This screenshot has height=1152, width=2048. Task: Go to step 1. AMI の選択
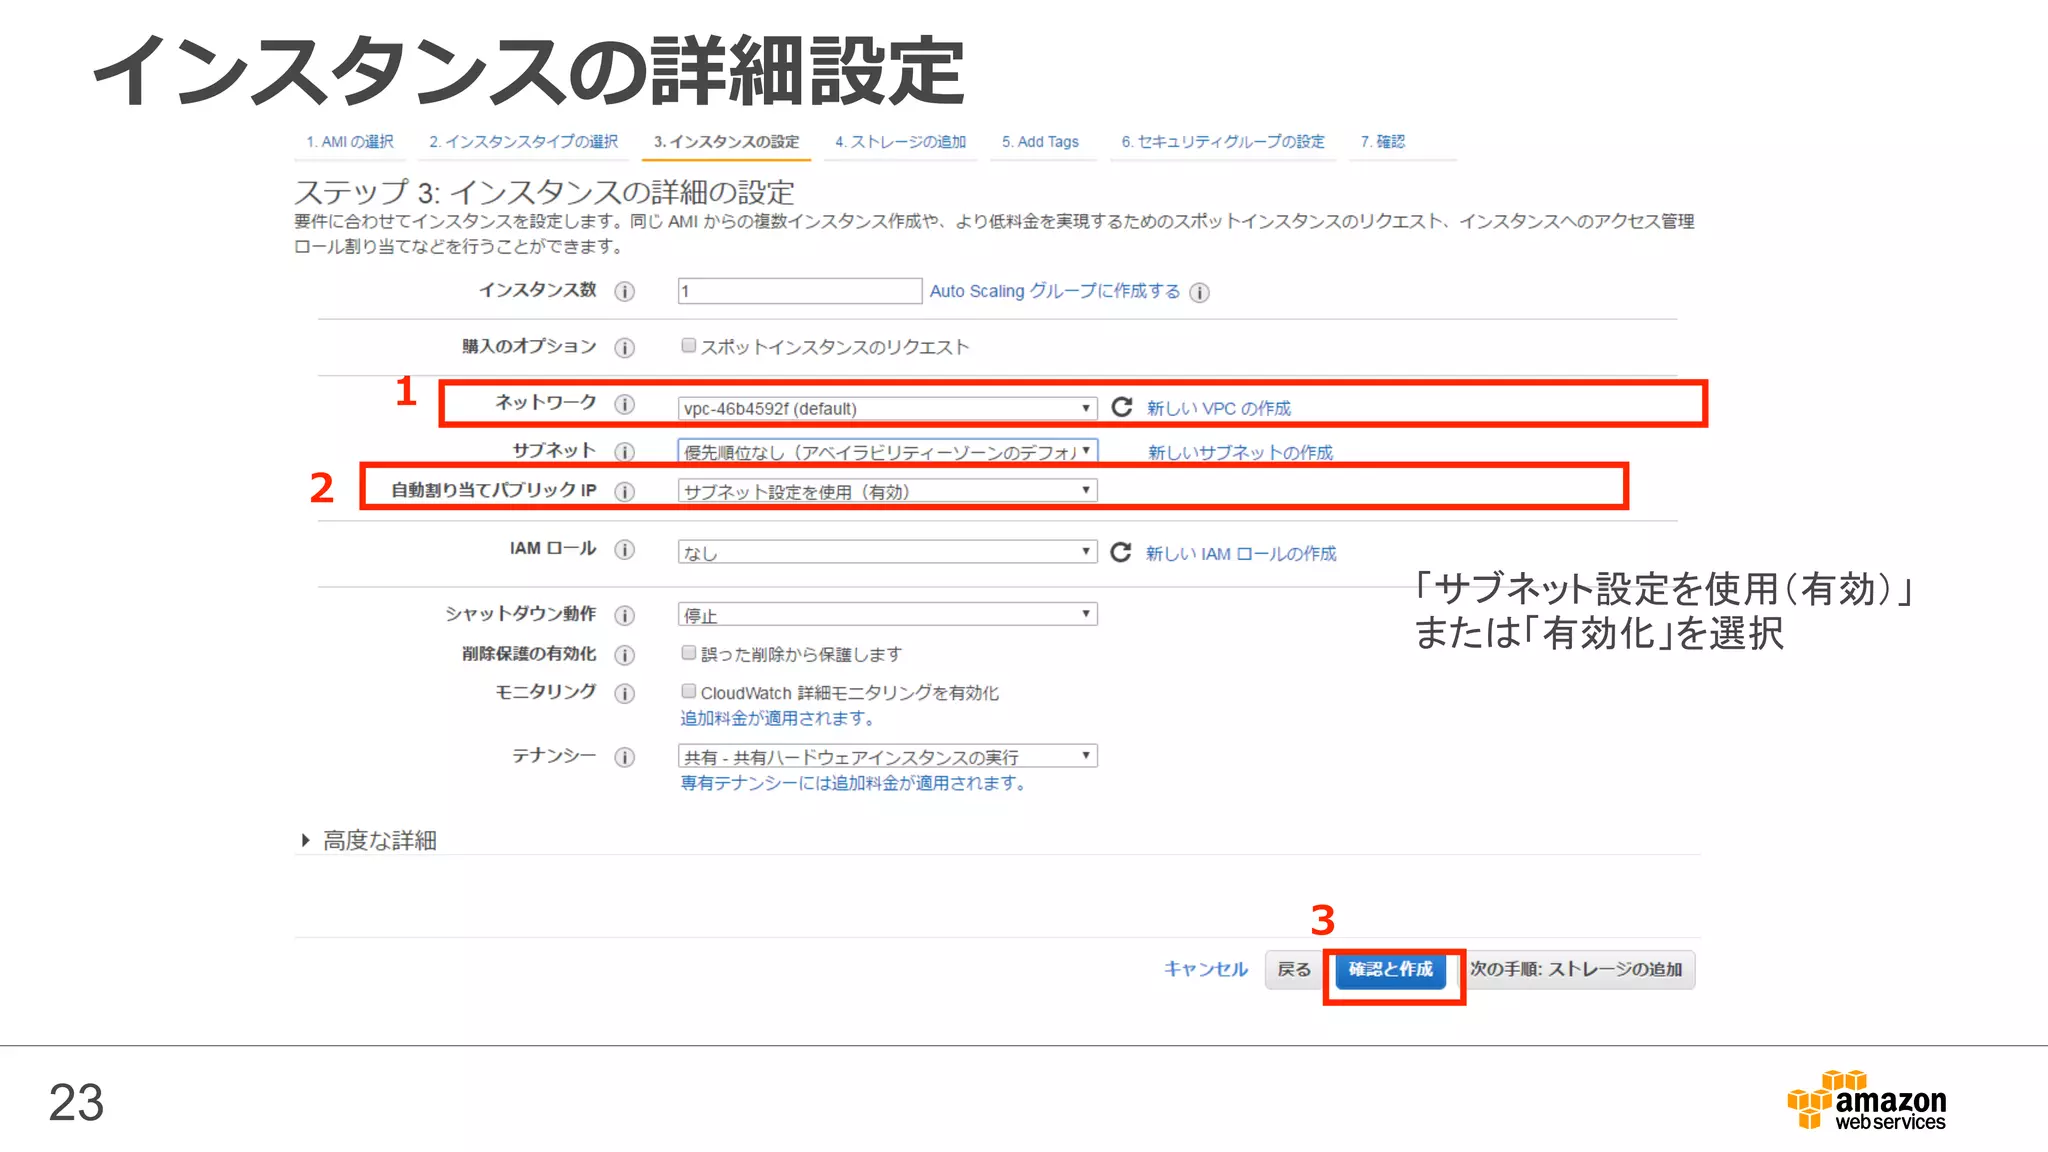[x=350, y=142]
